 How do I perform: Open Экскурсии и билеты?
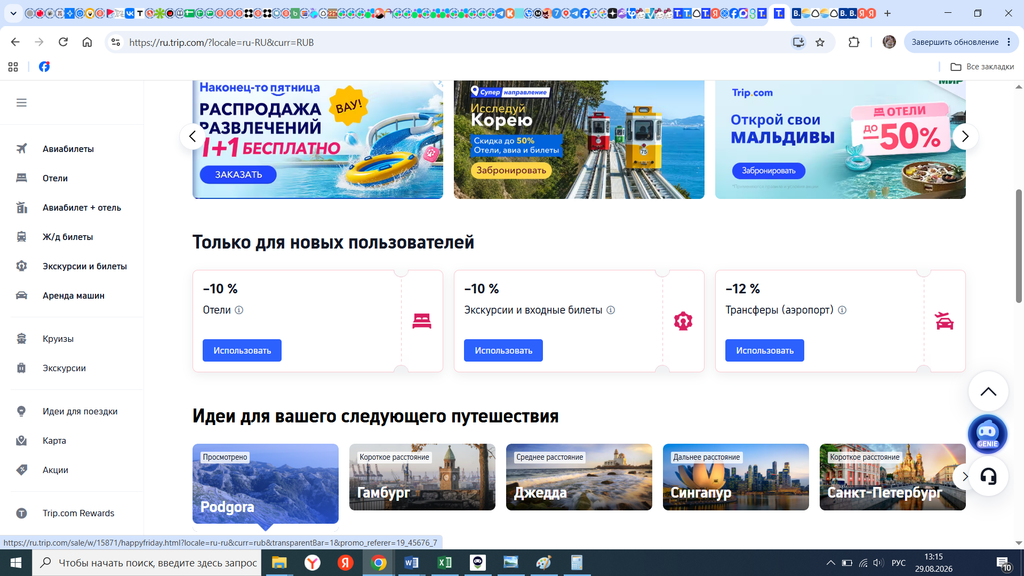tap(84, 266)
